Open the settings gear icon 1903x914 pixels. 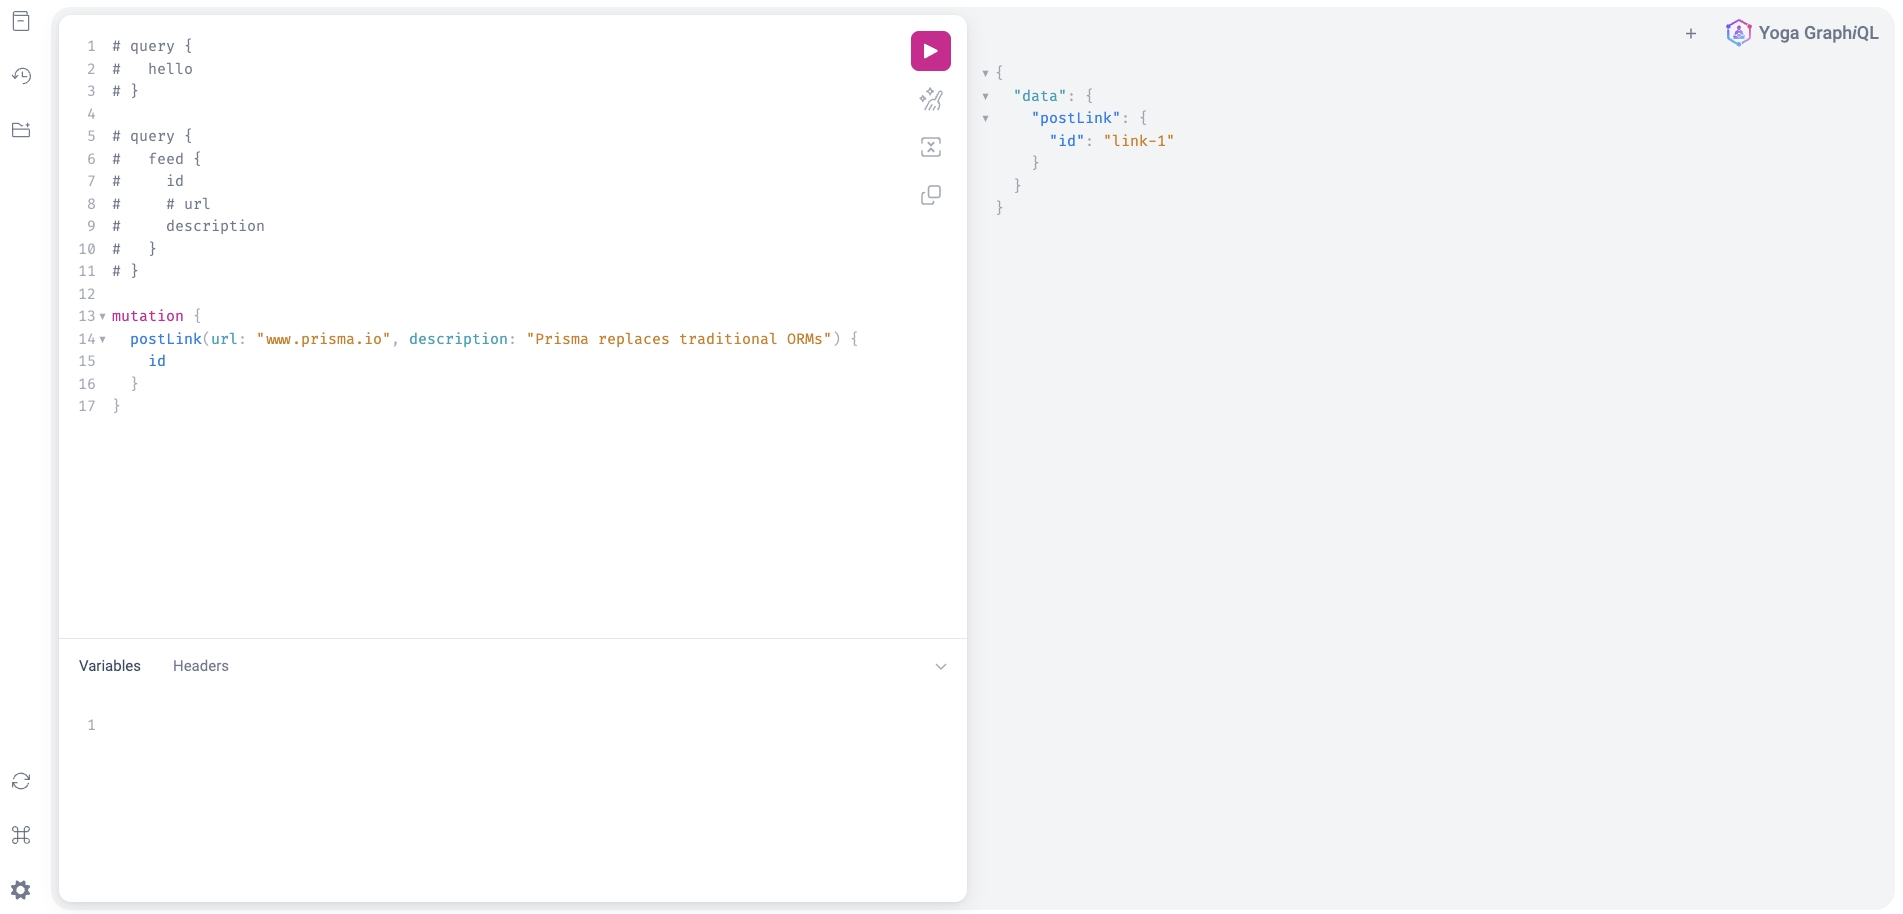[x=21, y=890]
